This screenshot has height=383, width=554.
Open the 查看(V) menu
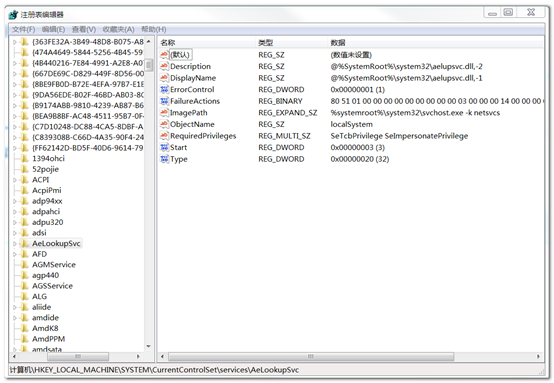pyautogui.click(x=84, y=29)
